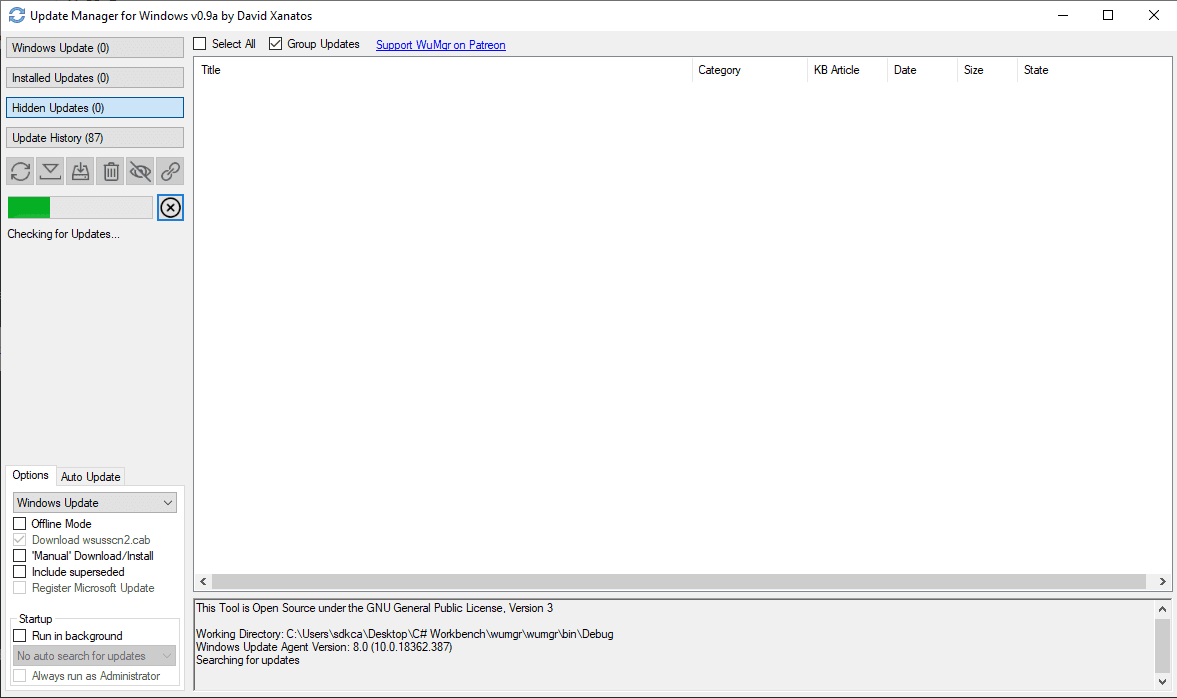Image resolution: width=1177 pixels, height=698 pixels.
Task: Tick the Select All checkbox
Action: 200,44
